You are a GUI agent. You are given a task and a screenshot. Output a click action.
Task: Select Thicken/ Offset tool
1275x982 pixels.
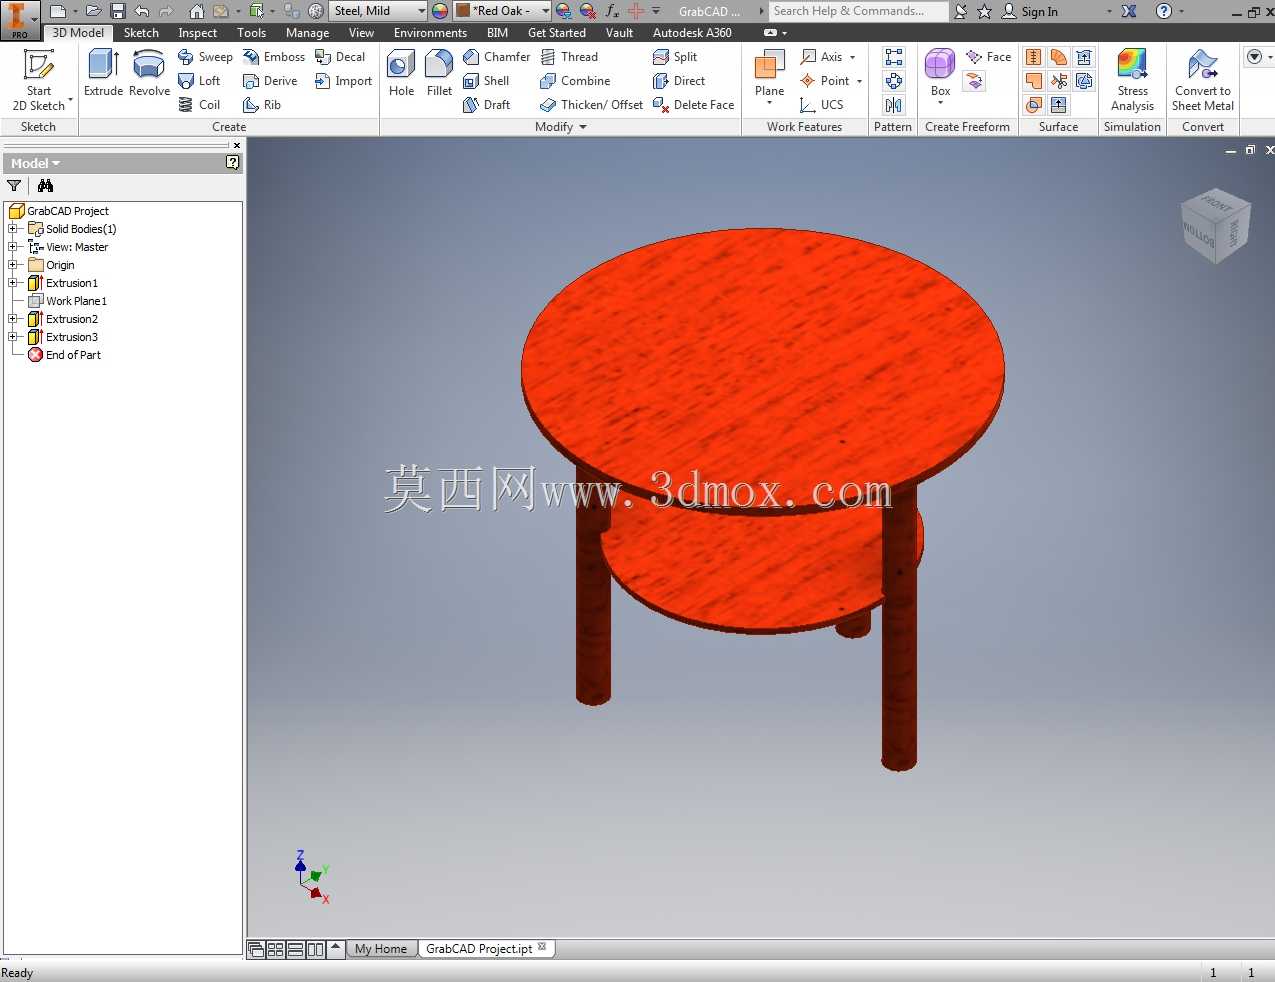pos(591,105)
